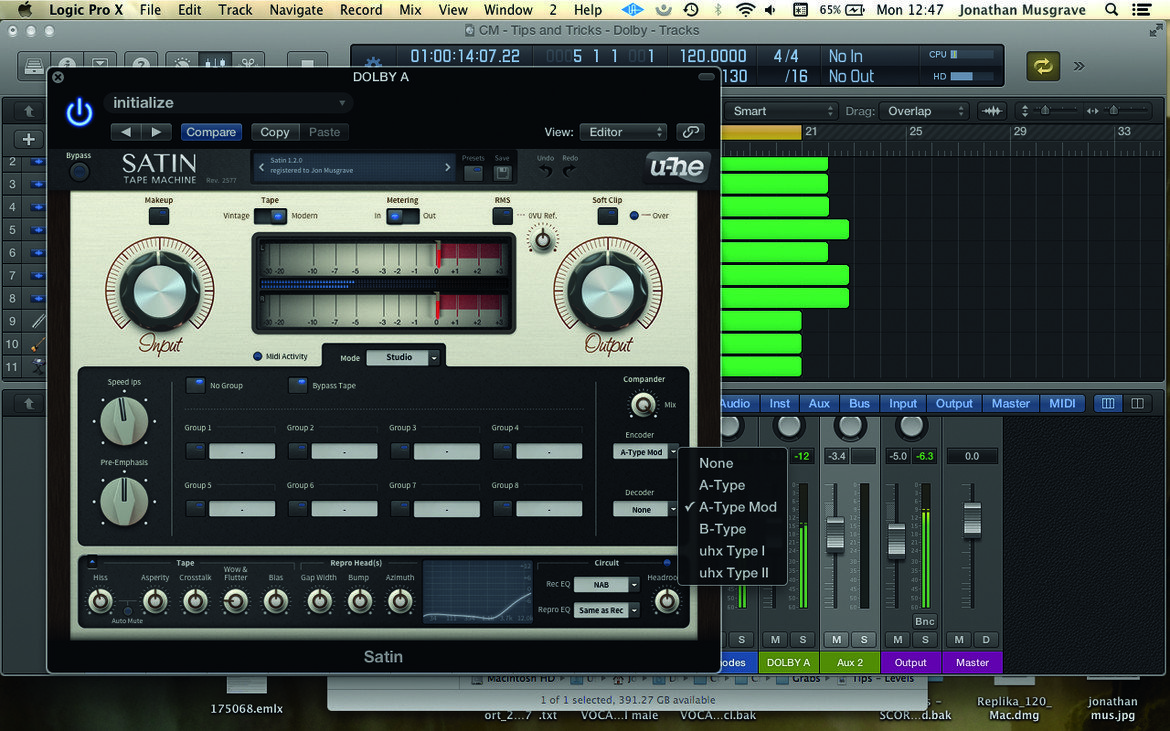Image resolution: width=1170 pixels, height=731 pixels.
Task: Open Time Machine menu bar icon
Action: 691,10
